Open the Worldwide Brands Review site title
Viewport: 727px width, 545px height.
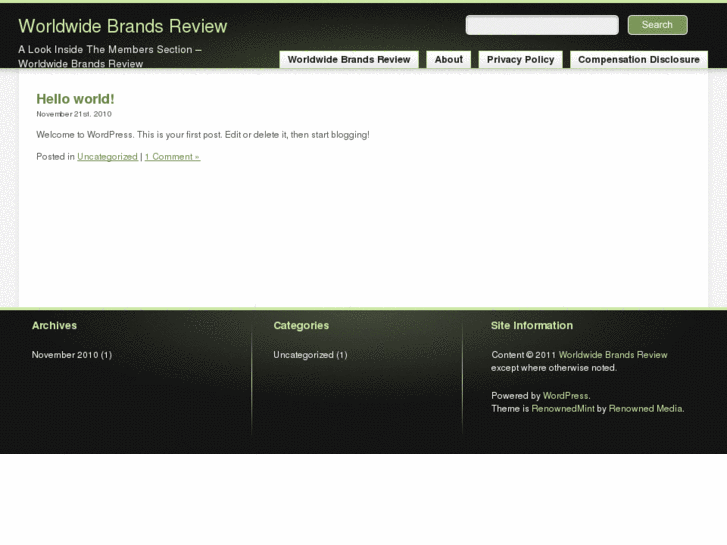click(123, 26)
